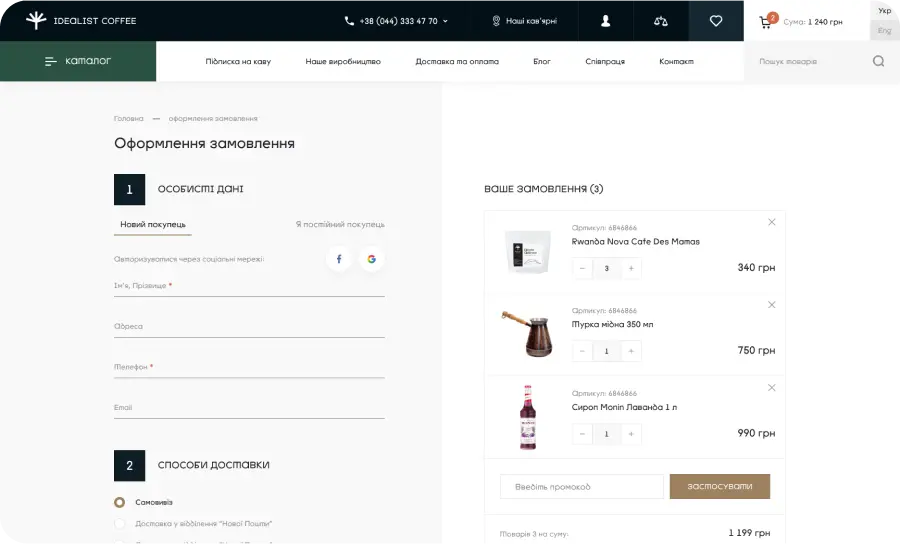Select the Самовивіз delivery option
The width and height of the screenshot is (900, 544).
pyautogui.click(x=119, y=503)
